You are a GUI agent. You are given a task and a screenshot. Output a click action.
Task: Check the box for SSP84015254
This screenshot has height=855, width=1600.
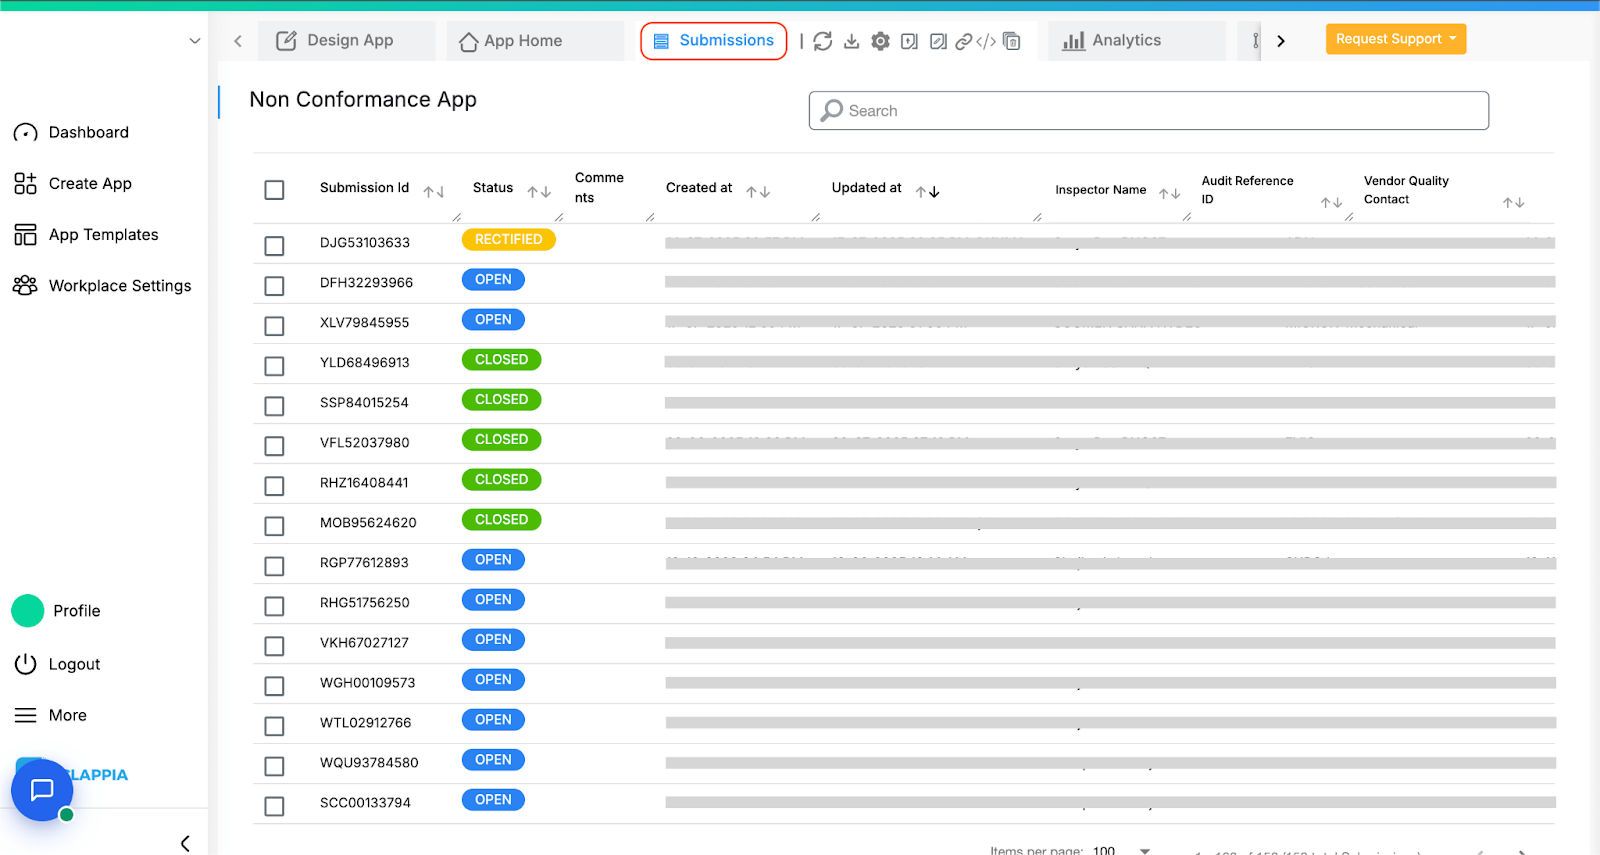274,406
